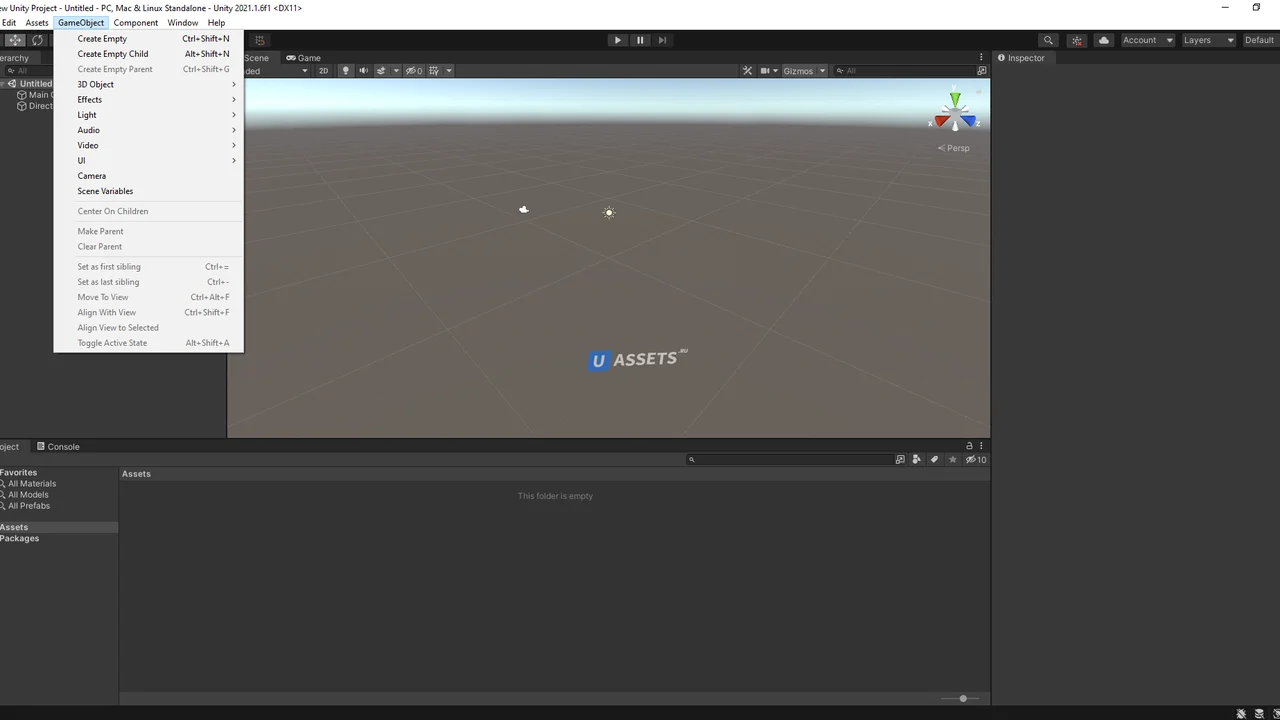Expand the UI submenu
This screenshot has width=1280, height=720.
pyautogui.click(x=148, y=161)
